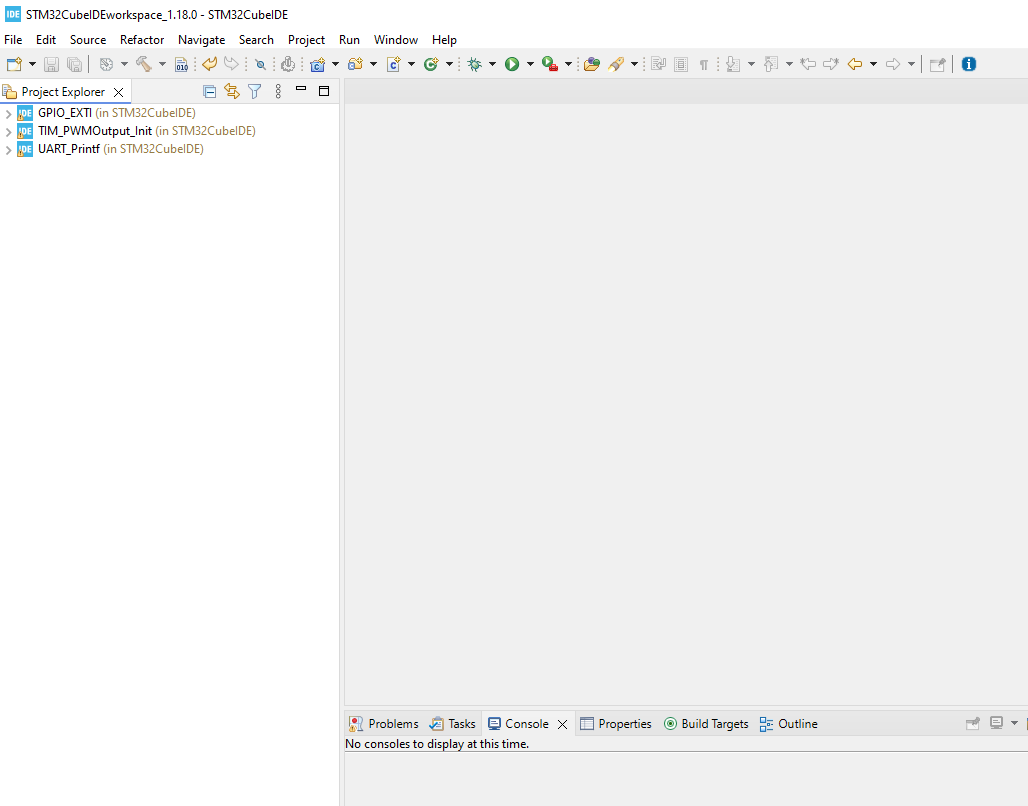Click the new source folder icon

[x=356, y=64]
